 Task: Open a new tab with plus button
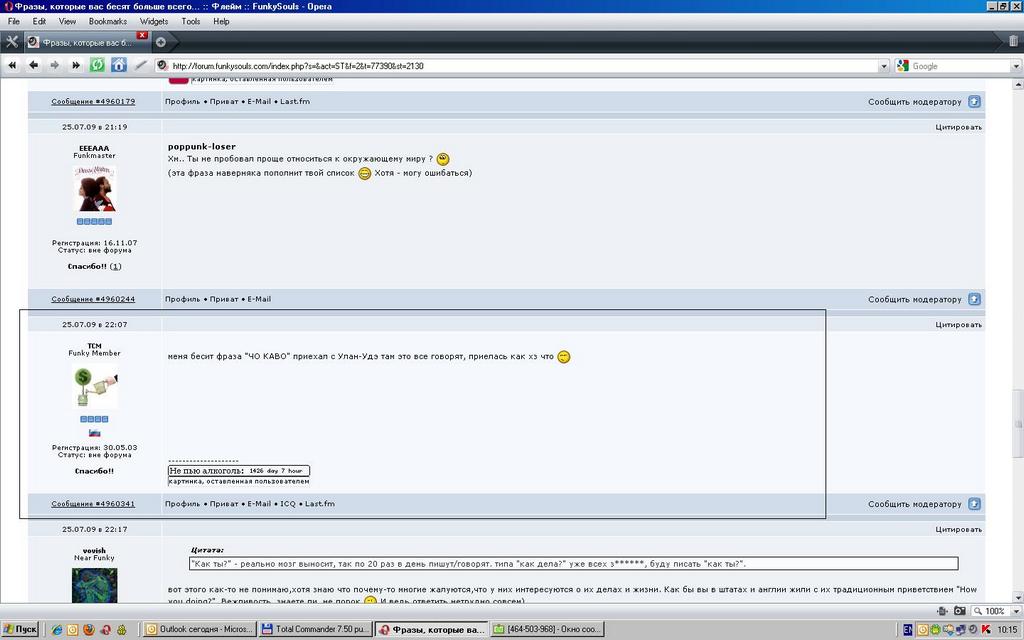161,42
